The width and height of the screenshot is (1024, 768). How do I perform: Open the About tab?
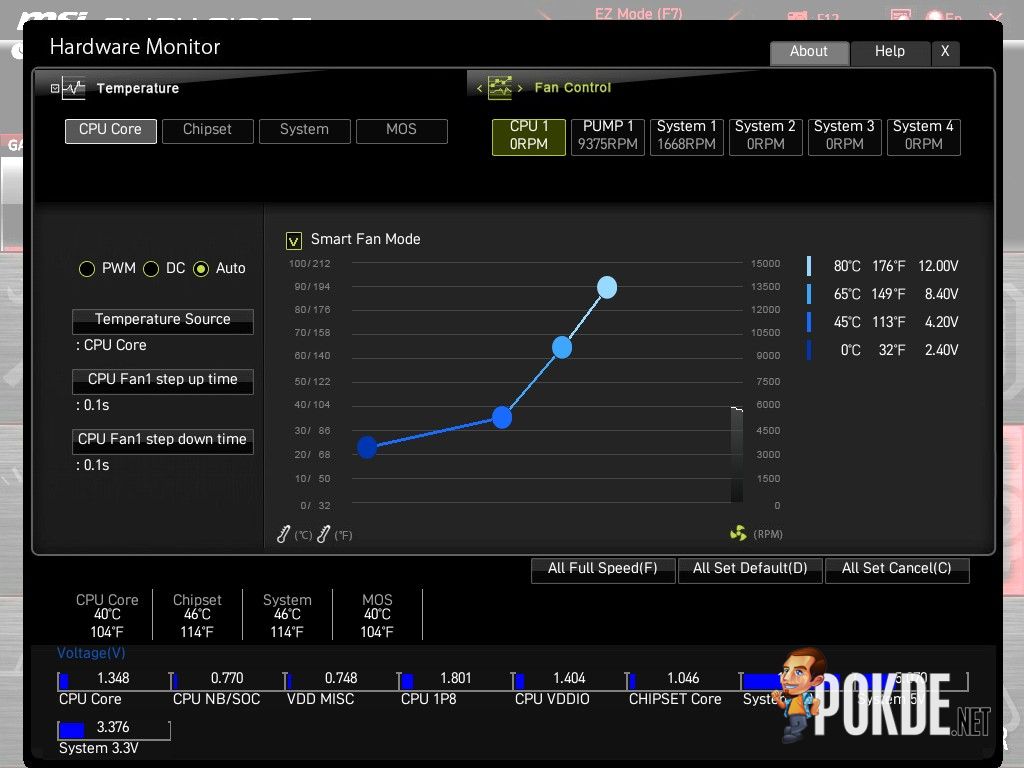[x=809, y=52]
